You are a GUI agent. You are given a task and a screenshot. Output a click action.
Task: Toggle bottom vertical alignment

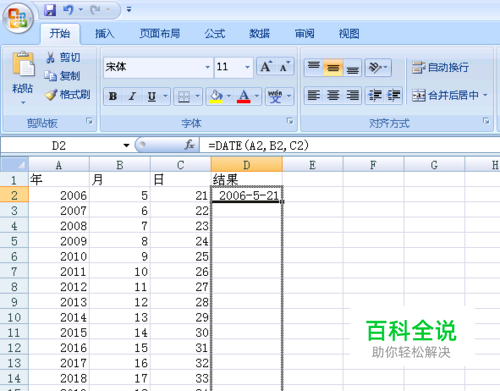click(352, 67)
